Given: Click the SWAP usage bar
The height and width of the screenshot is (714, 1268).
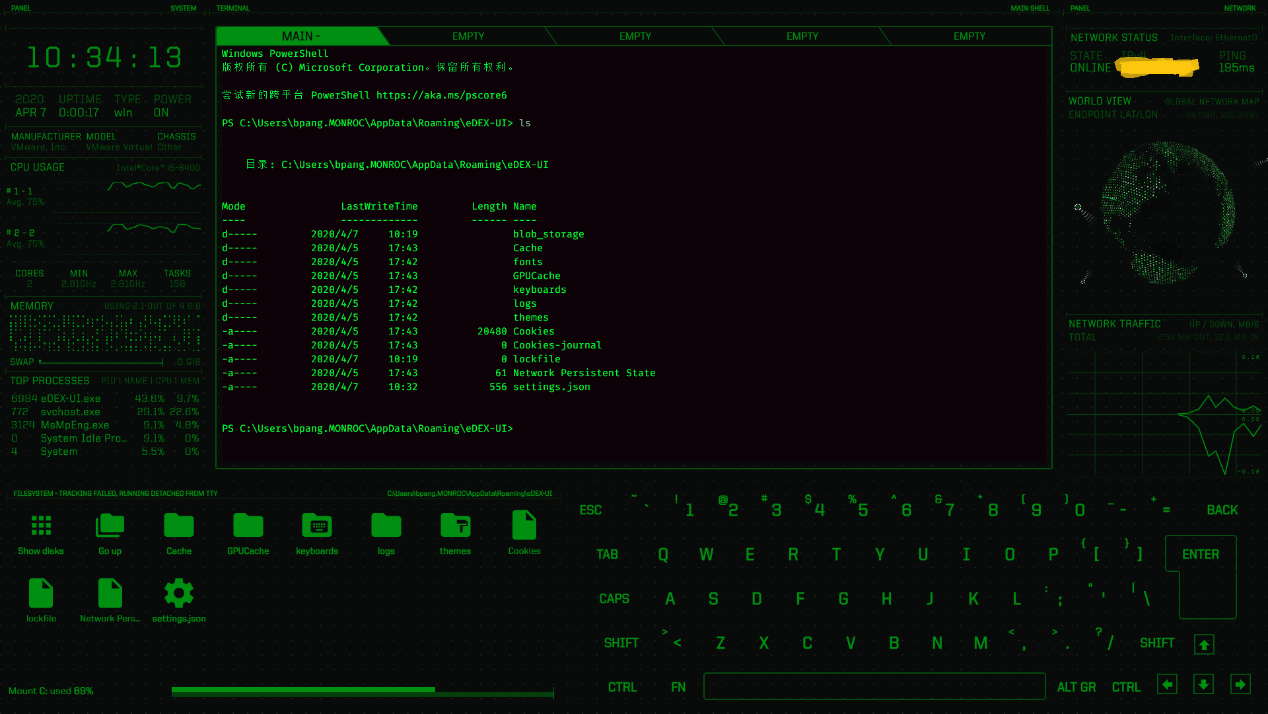Looking at the screenshot, I should 100,362.
